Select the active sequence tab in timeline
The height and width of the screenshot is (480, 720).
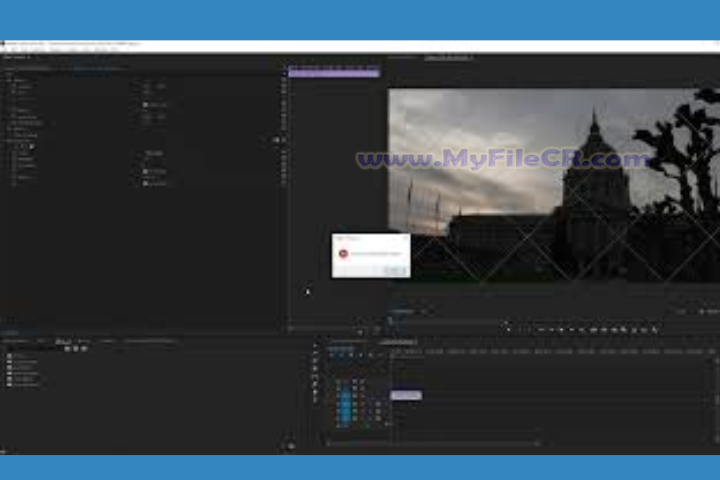click(398, 342)
